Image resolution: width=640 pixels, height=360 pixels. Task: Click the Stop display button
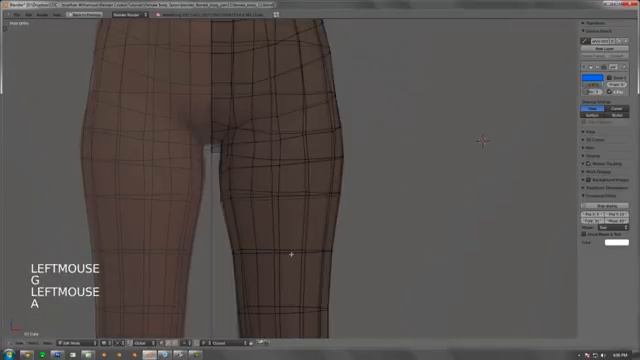point(604,206)
